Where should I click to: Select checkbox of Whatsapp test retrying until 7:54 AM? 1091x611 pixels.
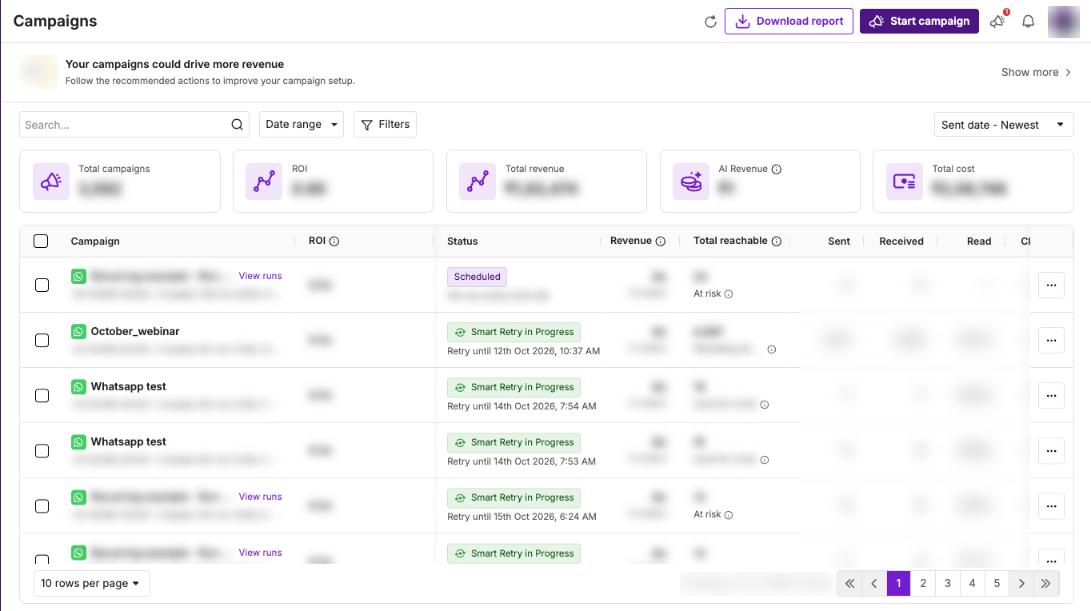tap(42, 396)
